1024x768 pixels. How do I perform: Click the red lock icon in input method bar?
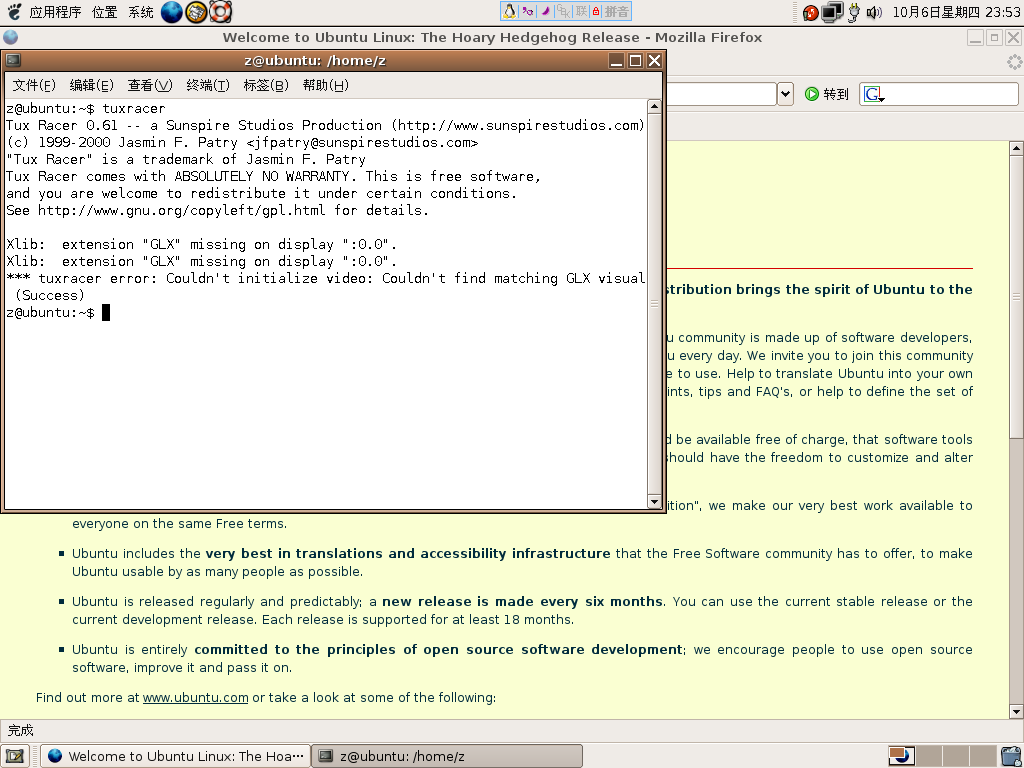[596, 11]
